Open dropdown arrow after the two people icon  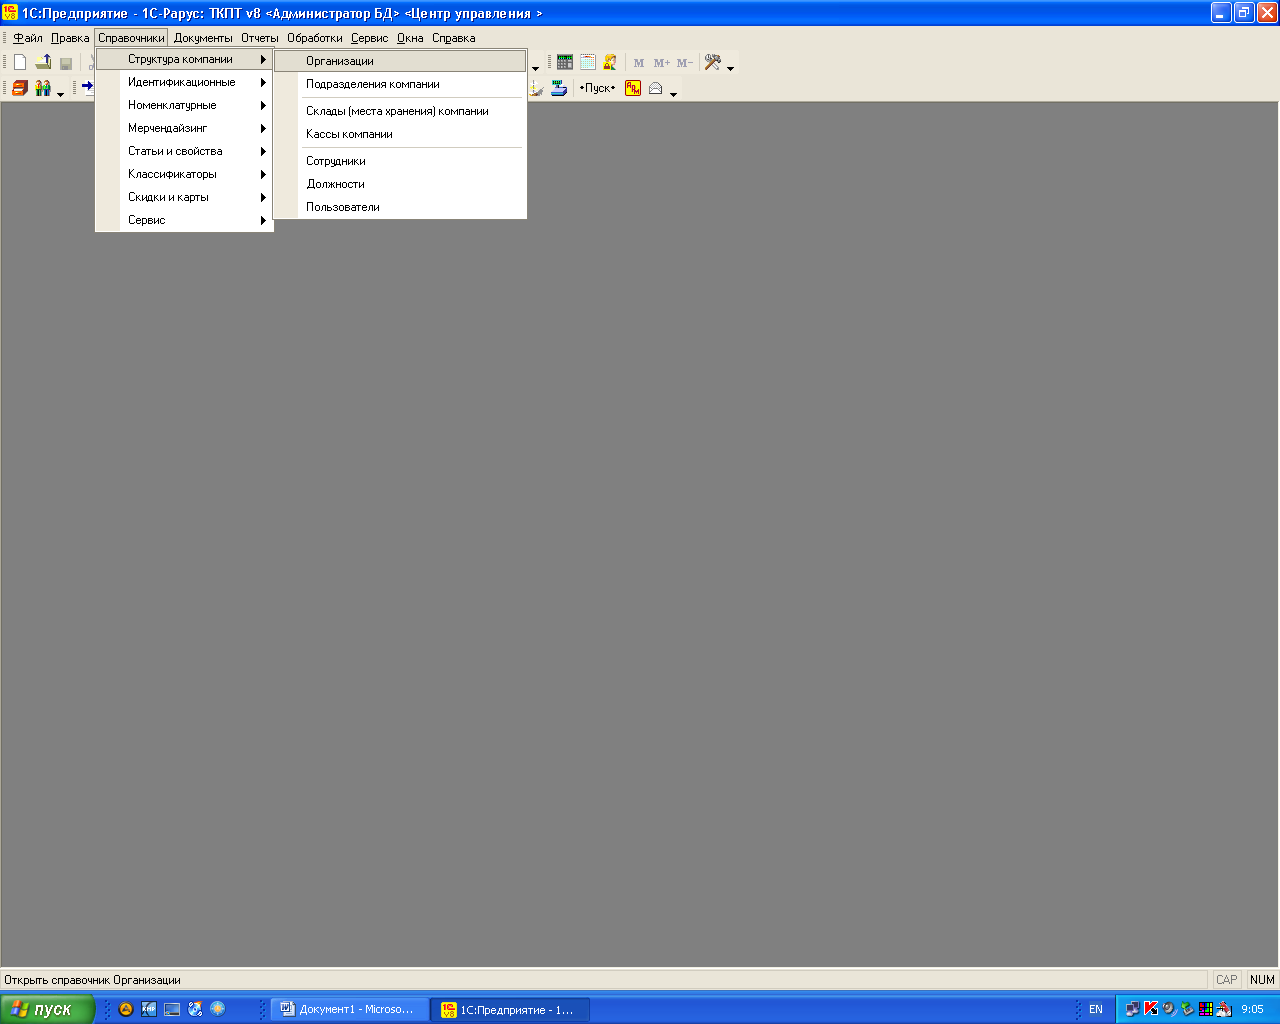pos(60,94)
